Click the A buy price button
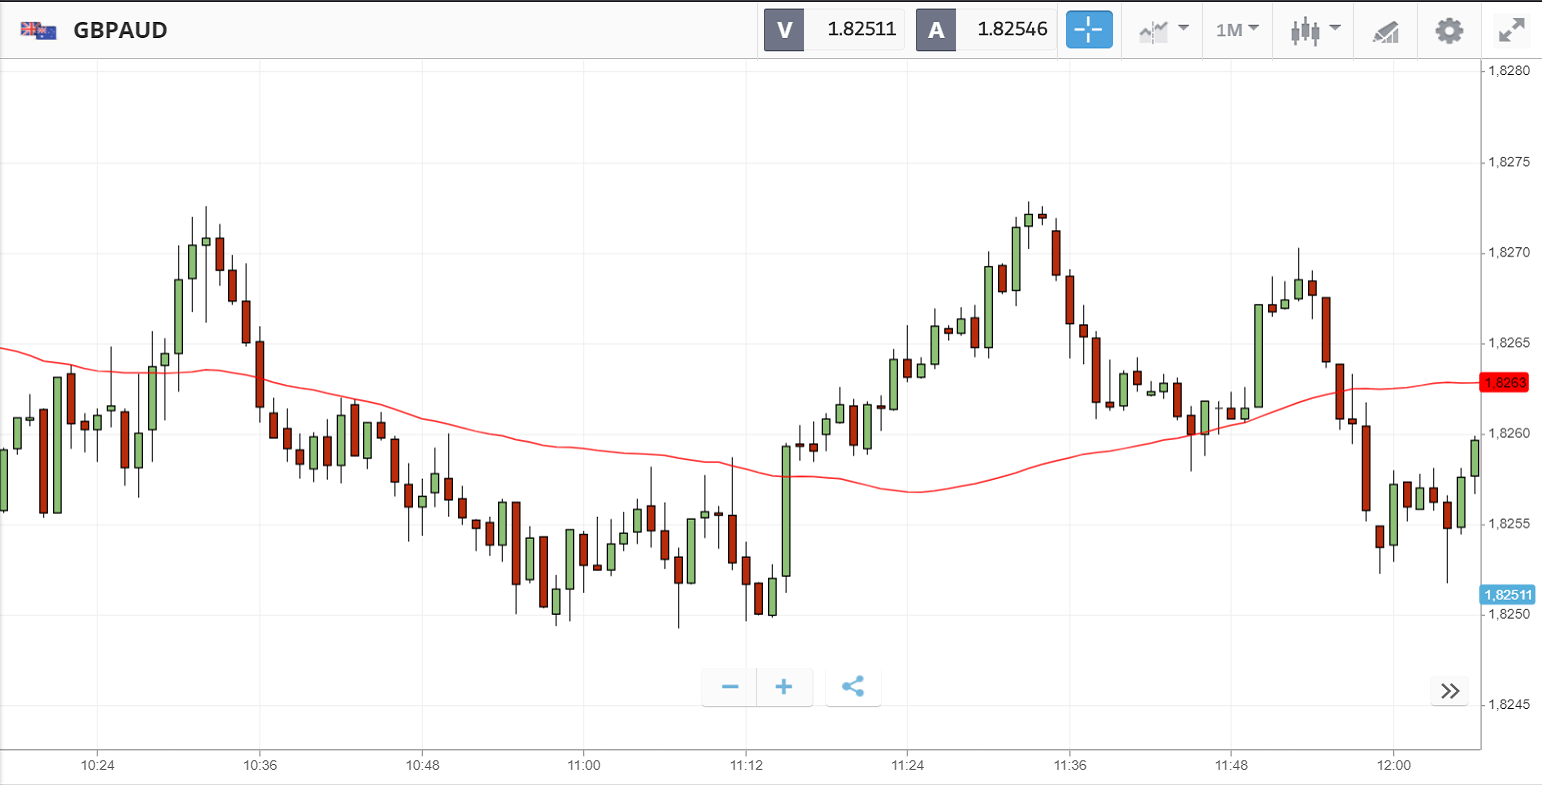Image resolution: width=1542 pixels, height=785 pixels. tap(986, 30)
